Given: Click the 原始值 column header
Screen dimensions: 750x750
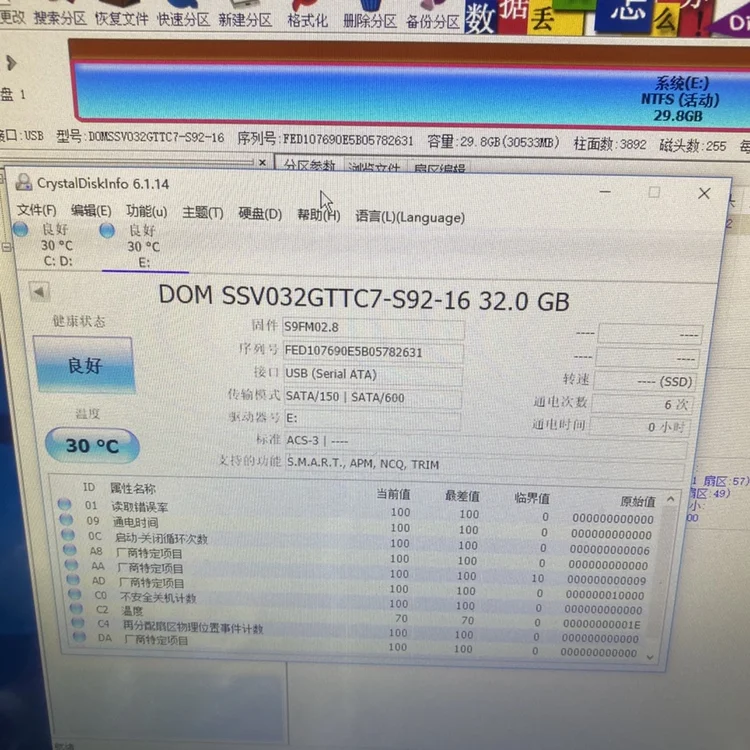Looking at the screenshot, I should [x=638, y=501].
